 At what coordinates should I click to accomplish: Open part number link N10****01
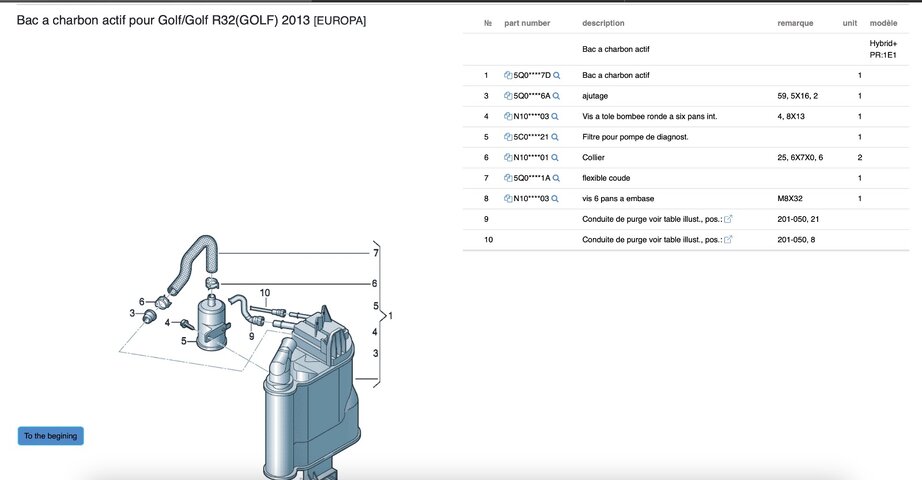(x=531, y=158)
